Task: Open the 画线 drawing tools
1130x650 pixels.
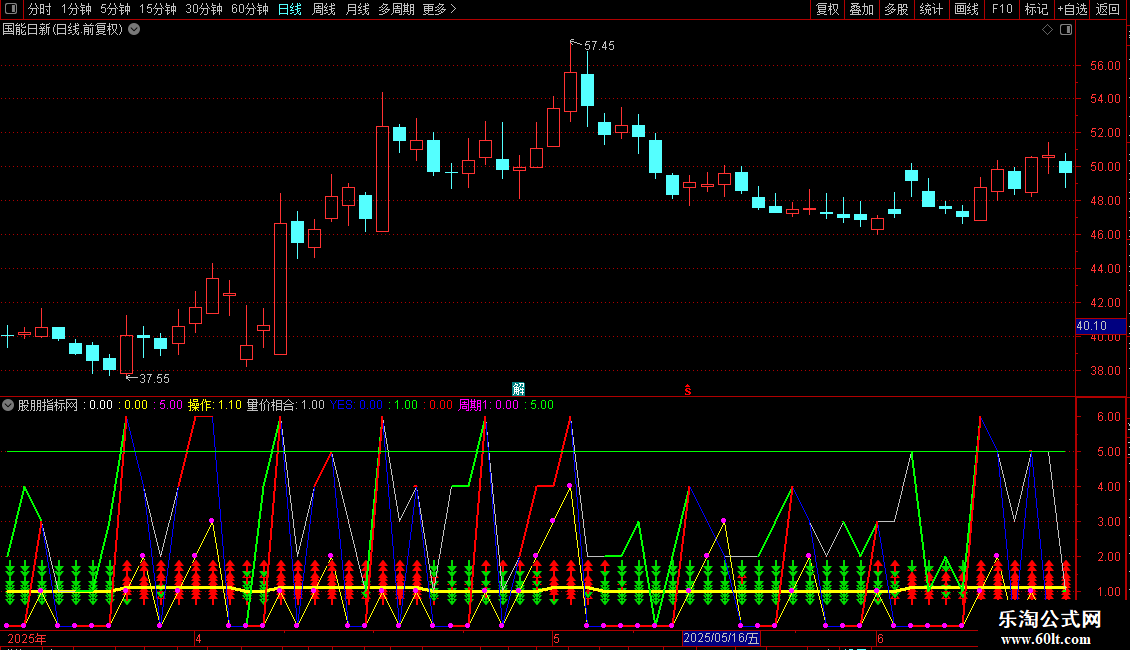Action: [967, 9]
